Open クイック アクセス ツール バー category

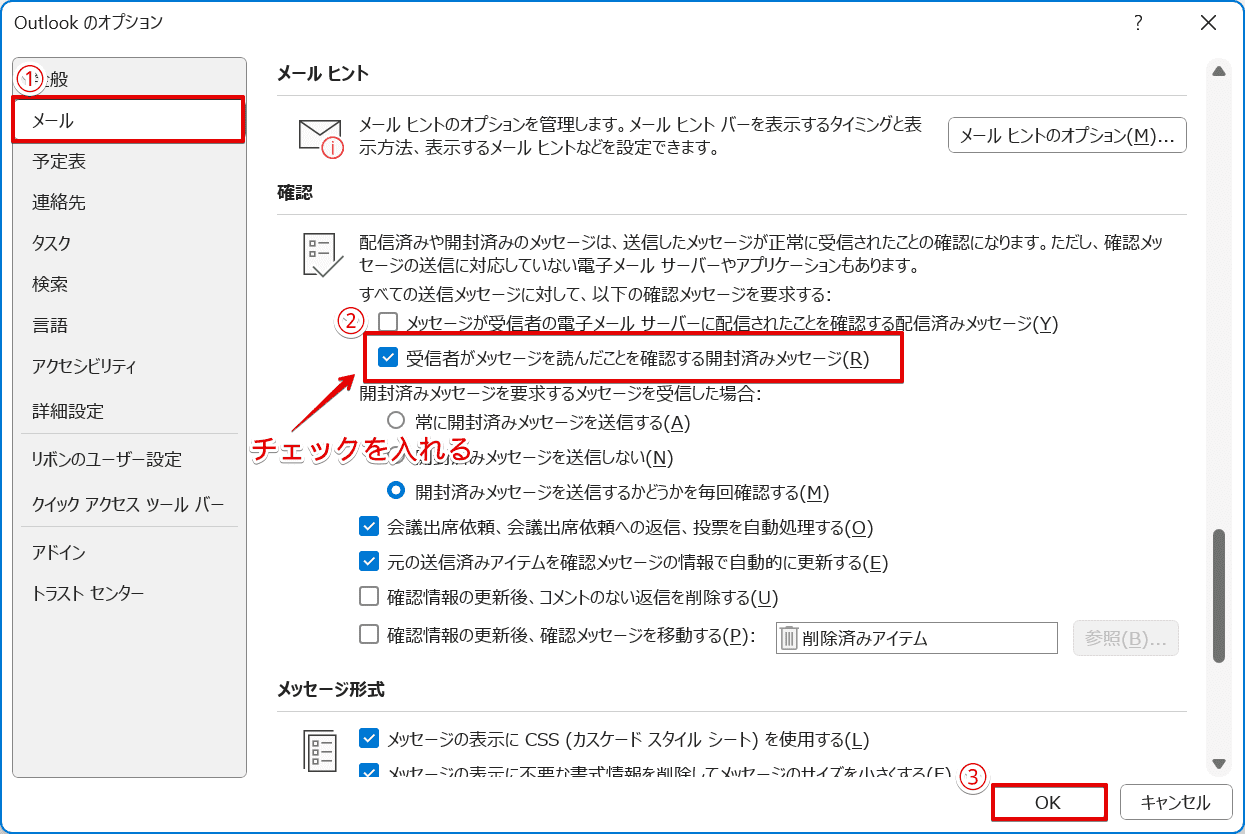(x=129, y=504)
